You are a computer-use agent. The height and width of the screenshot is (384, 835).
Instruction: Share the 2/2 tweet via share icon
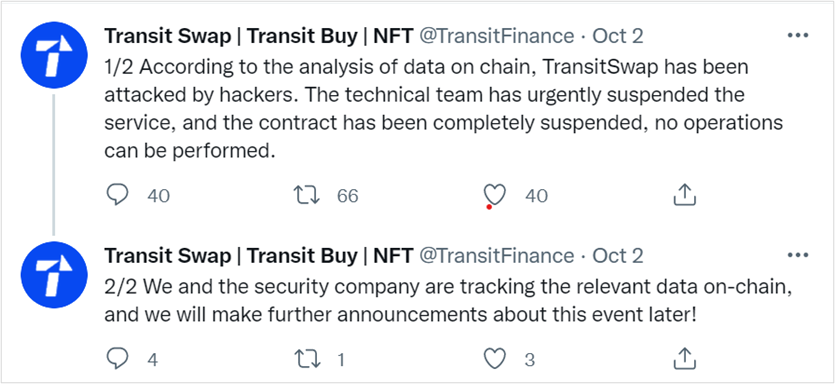[x=685, y=359]
